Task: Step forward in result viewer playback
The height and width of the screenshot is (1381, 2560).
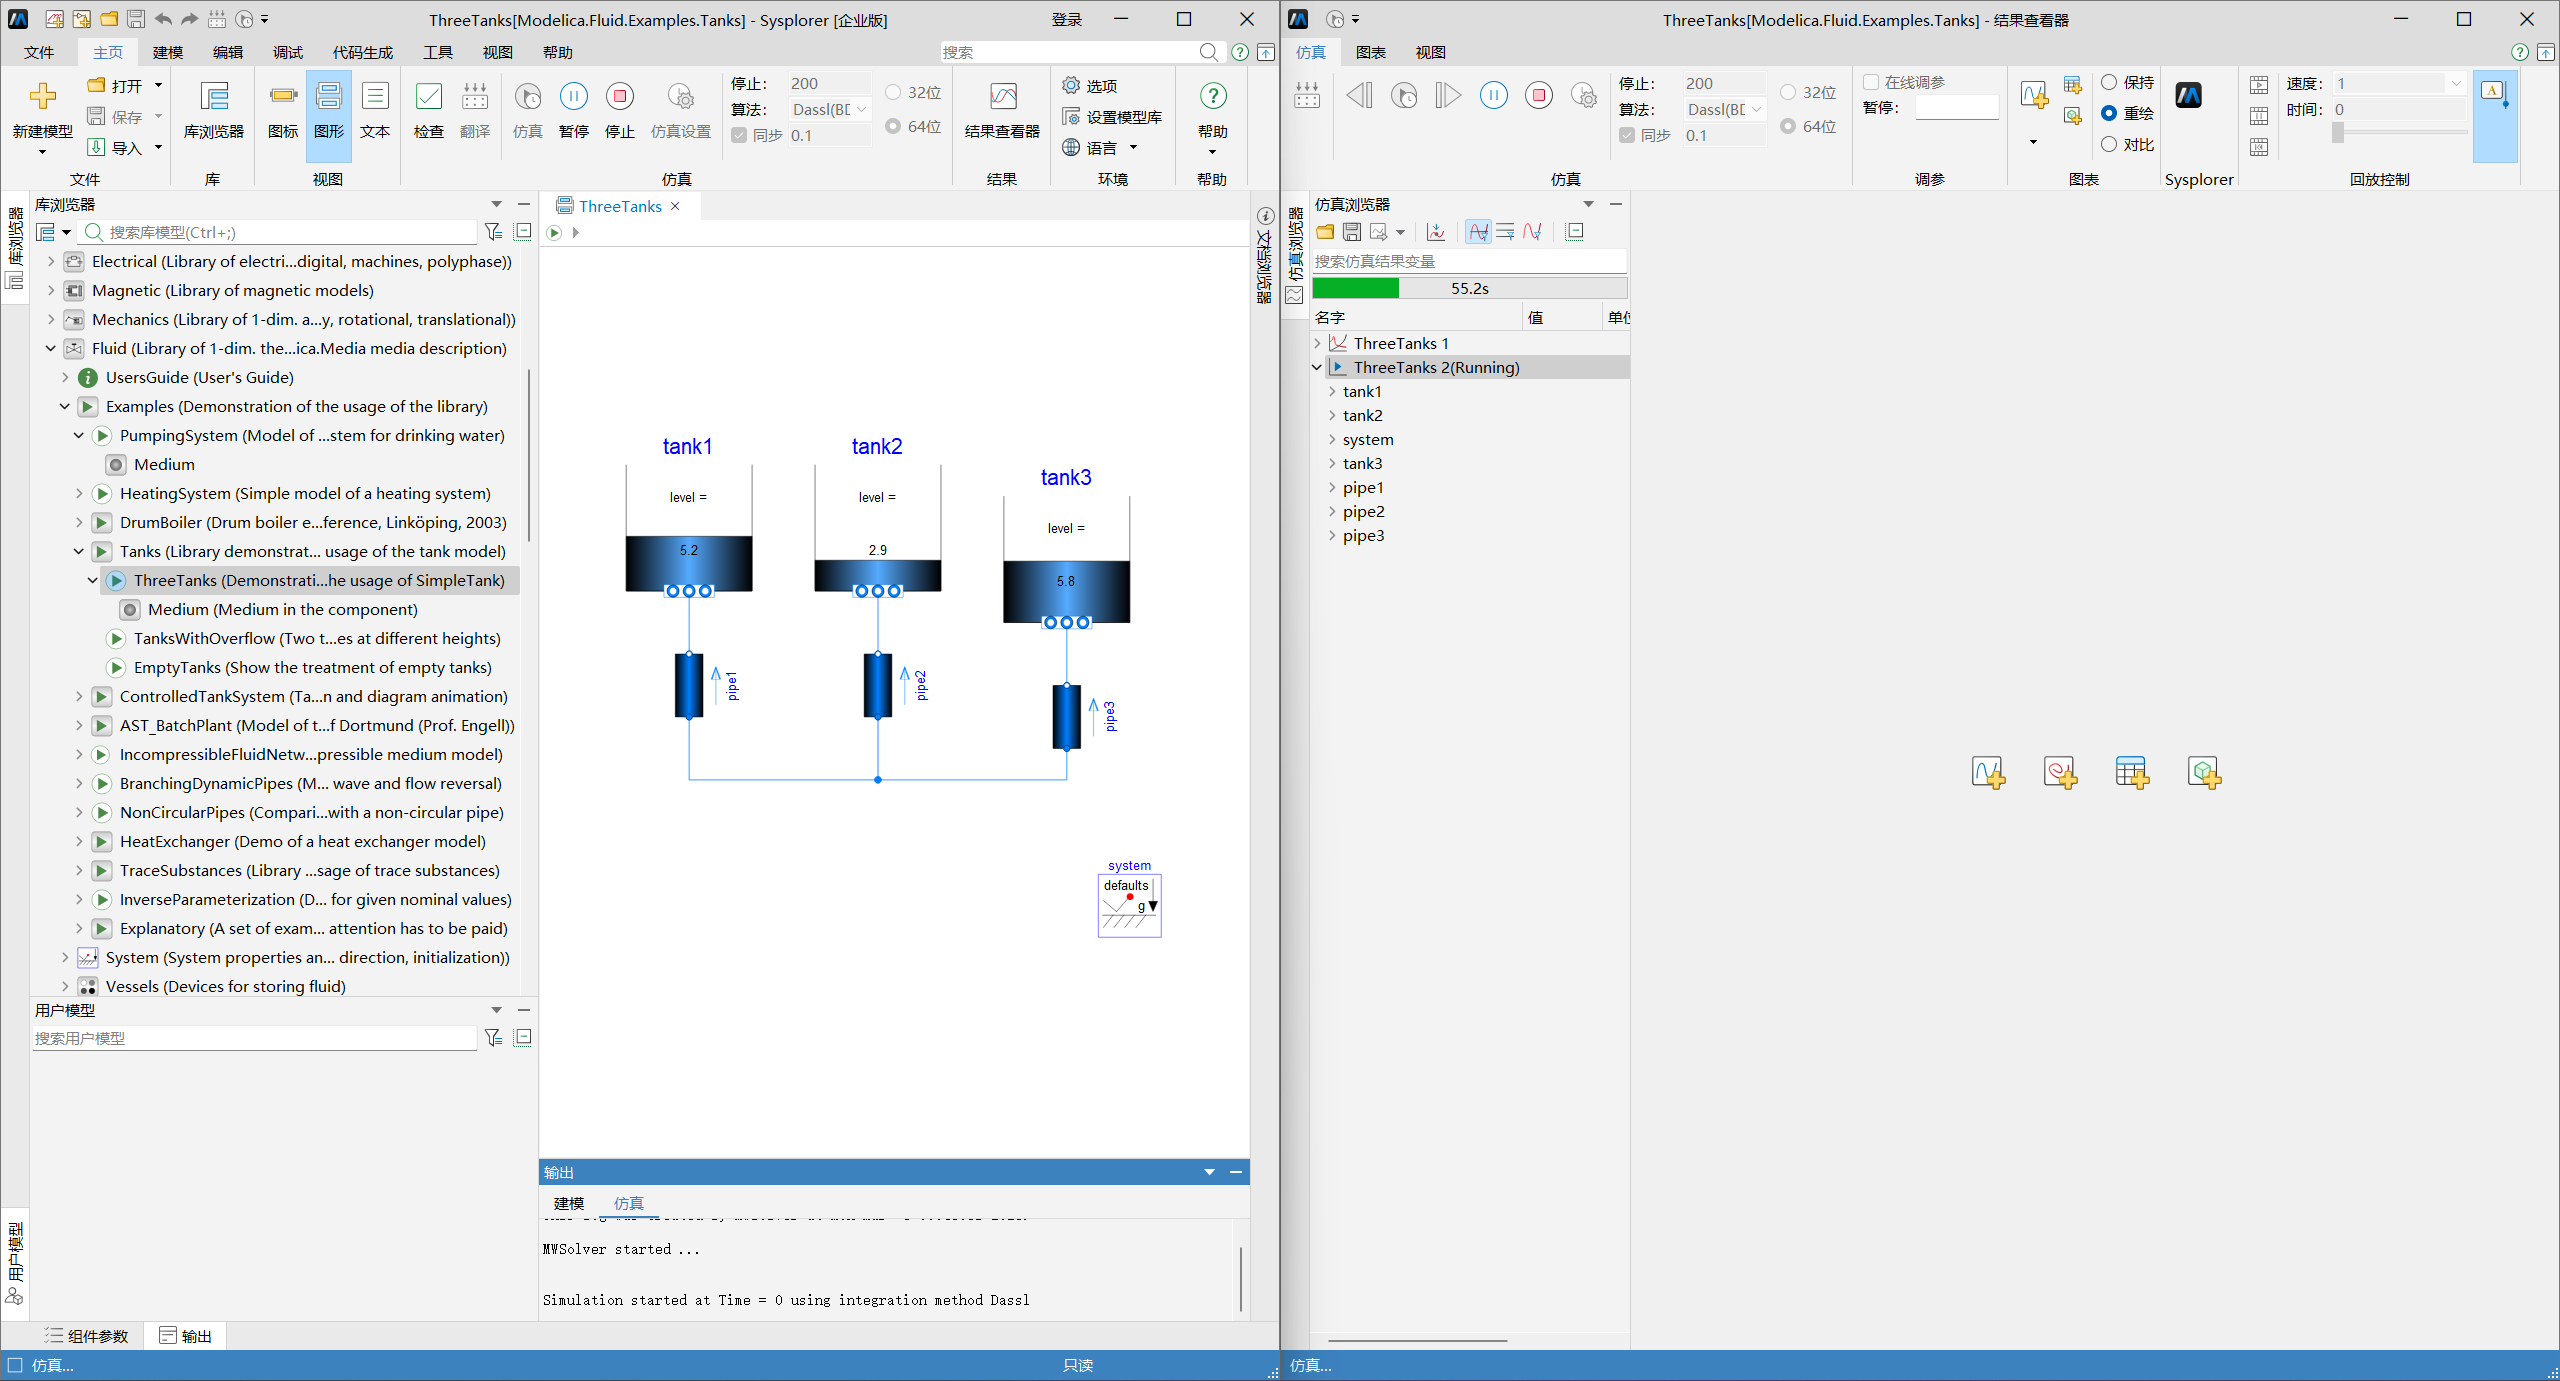Action: click(1448, 96)
